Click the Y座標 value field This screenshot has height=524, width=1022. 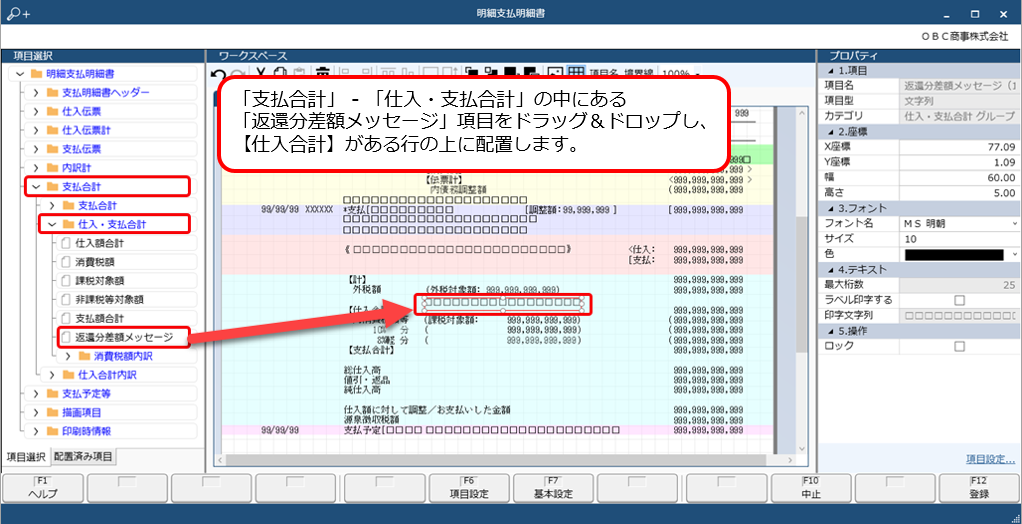click(x=959, y=162)
